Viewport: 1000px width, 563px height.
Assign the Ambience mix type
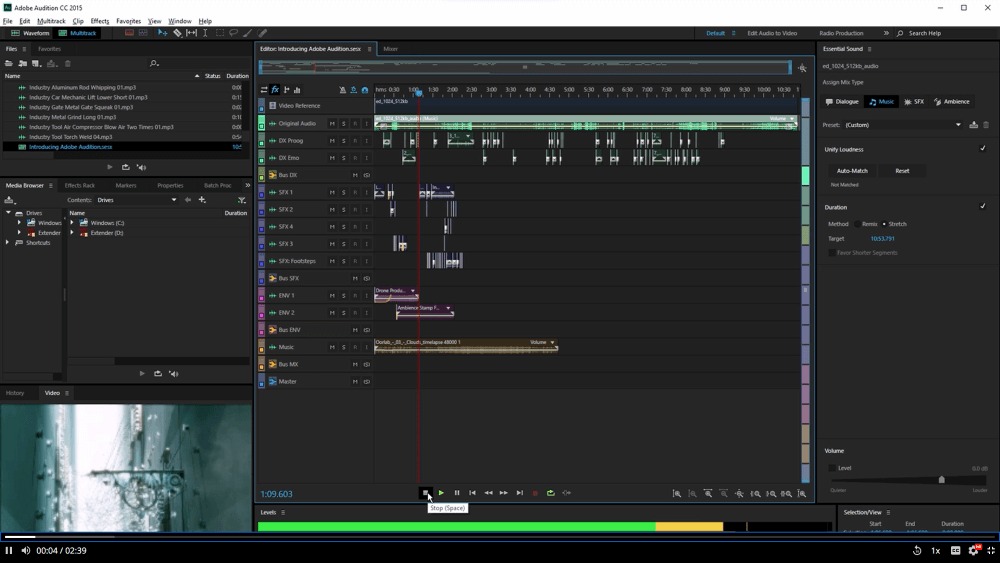(952, 102)
